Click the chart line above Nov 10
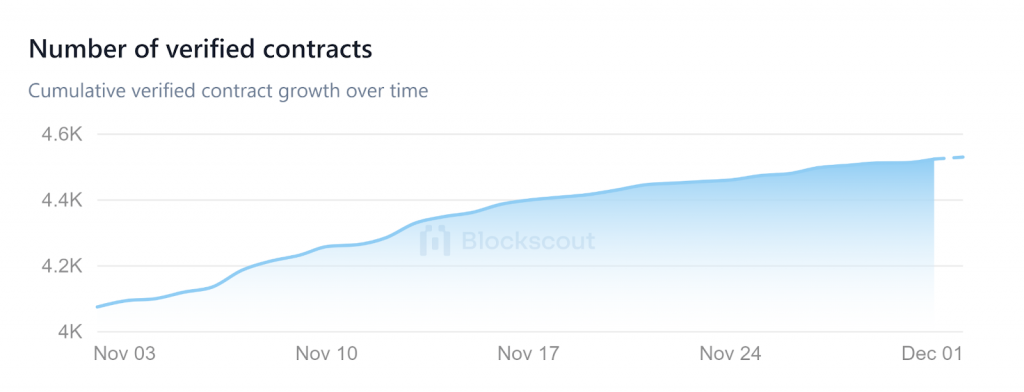Viewport: 1024px width, 392px height. [x=327, y=246]
